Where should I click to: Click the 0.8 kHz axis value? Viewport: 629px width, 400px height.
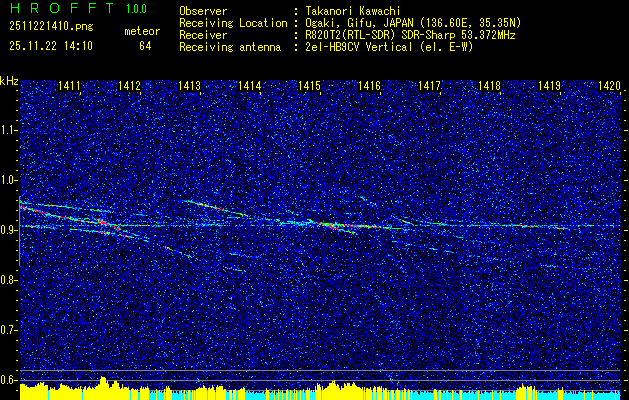[x=8, y=280]
